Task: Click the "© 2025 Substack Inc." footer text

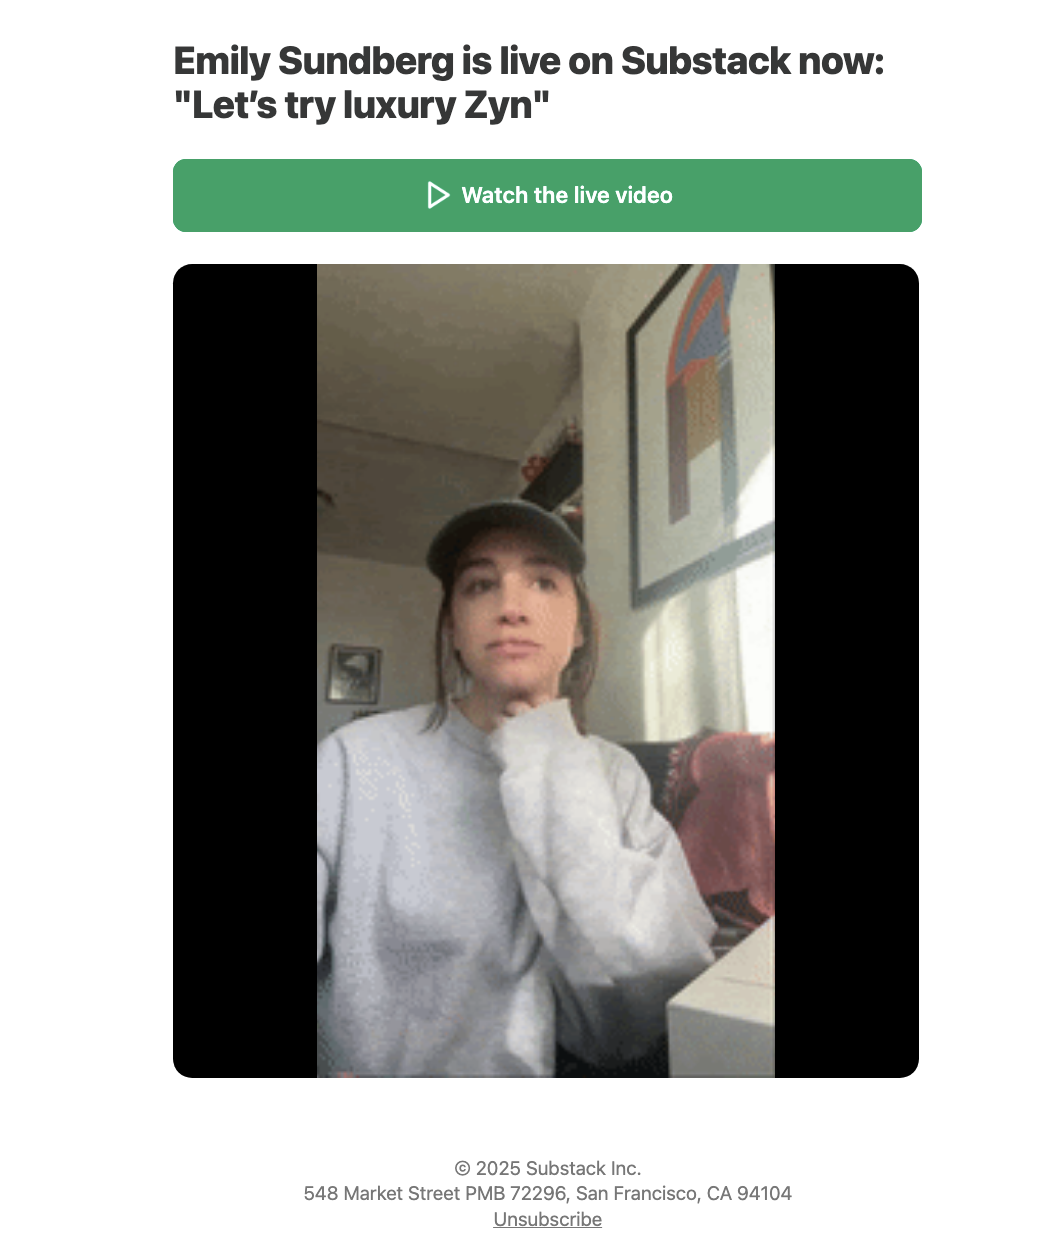Action: (x=548, y=1168)
